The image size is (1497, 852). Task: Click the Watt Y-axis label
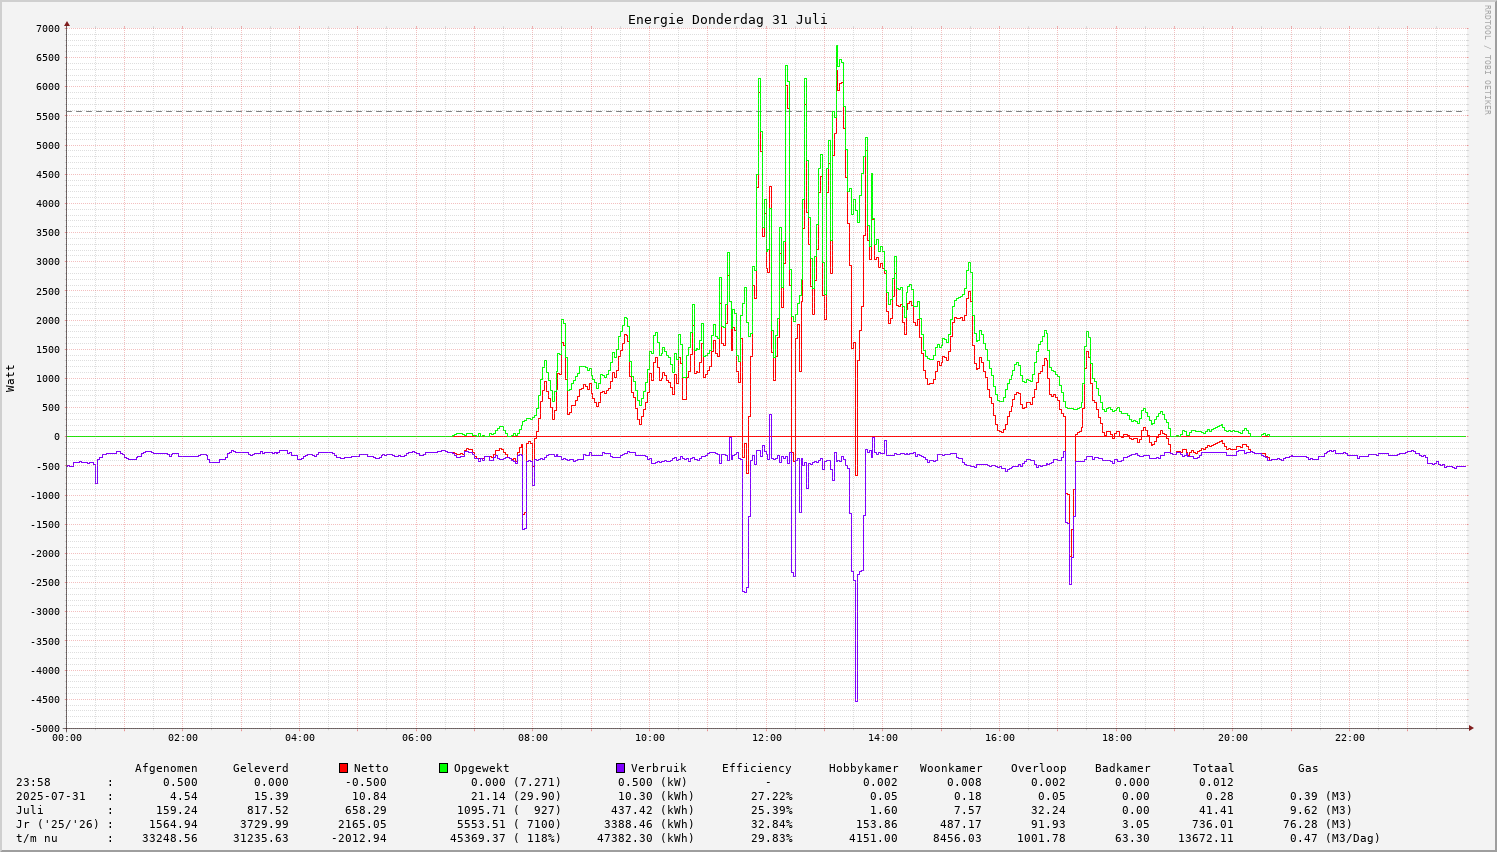point(11,377)
